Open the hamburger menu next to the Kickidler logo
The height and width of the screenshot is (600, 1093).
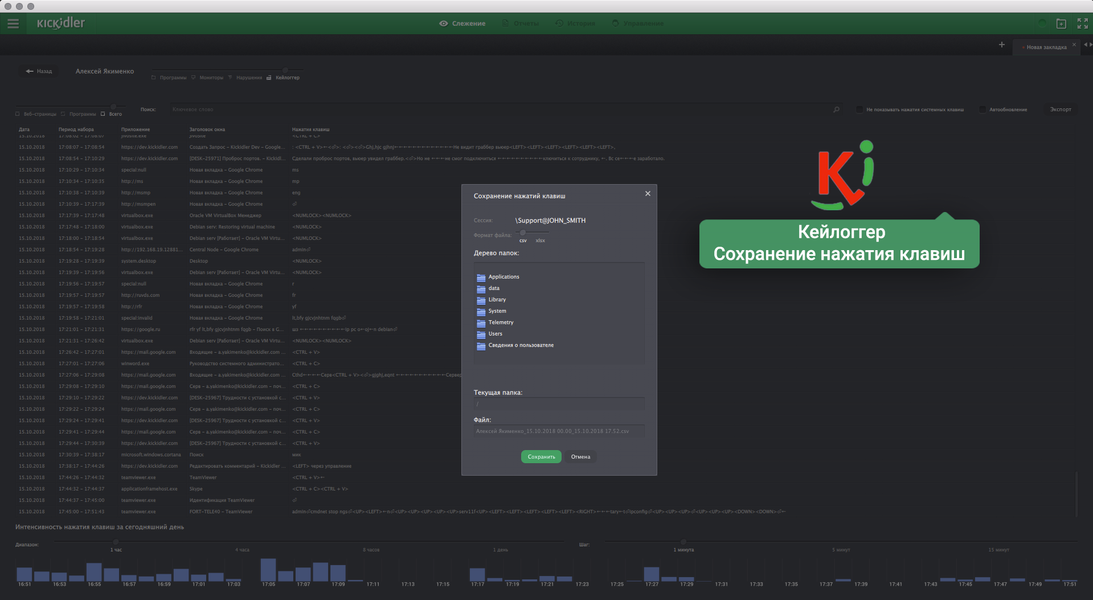[13, 24]
